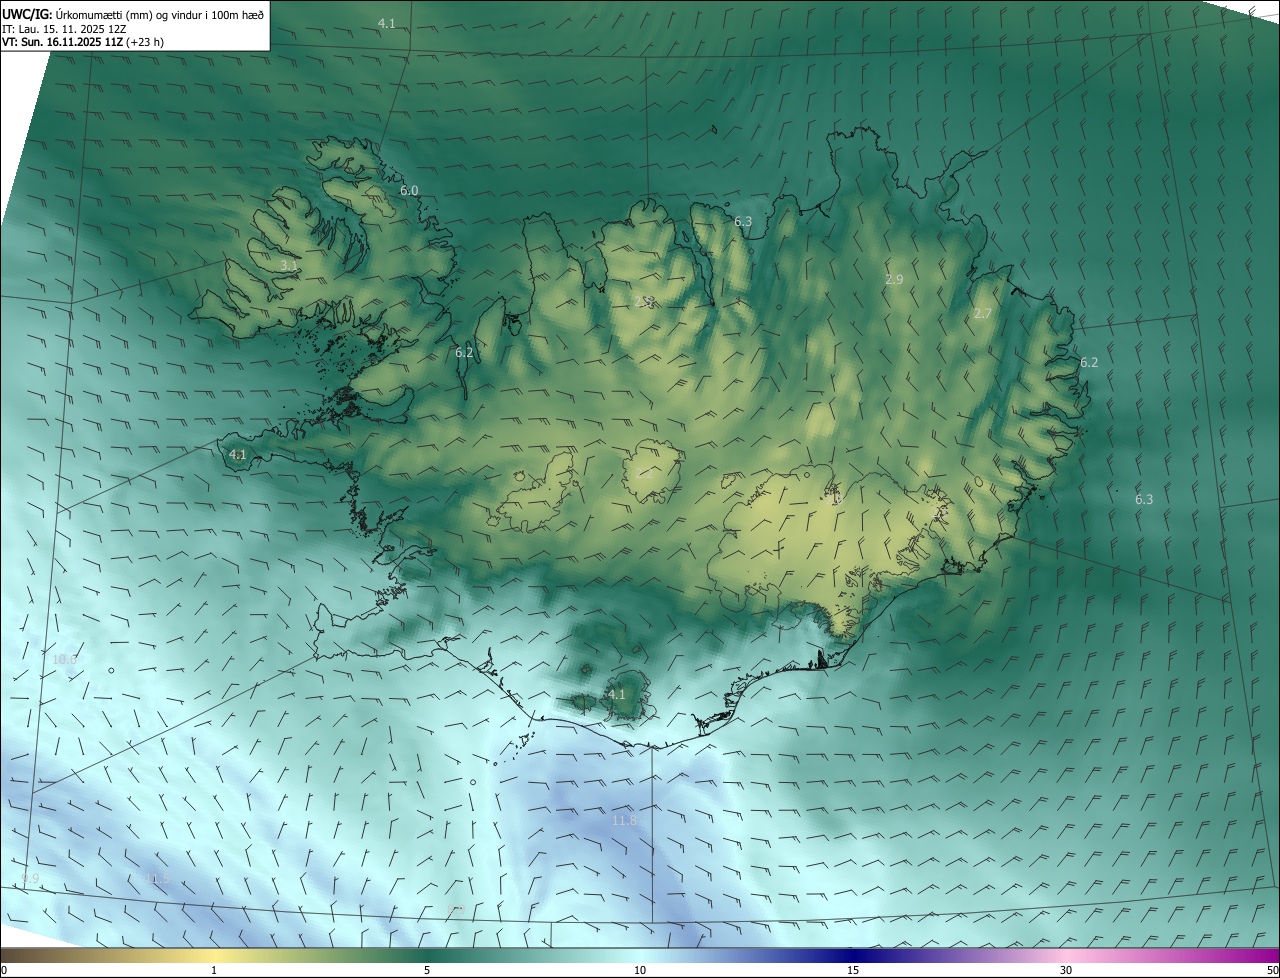
Task: Click the 9.9 value label in the ocean
Action: 30,878
